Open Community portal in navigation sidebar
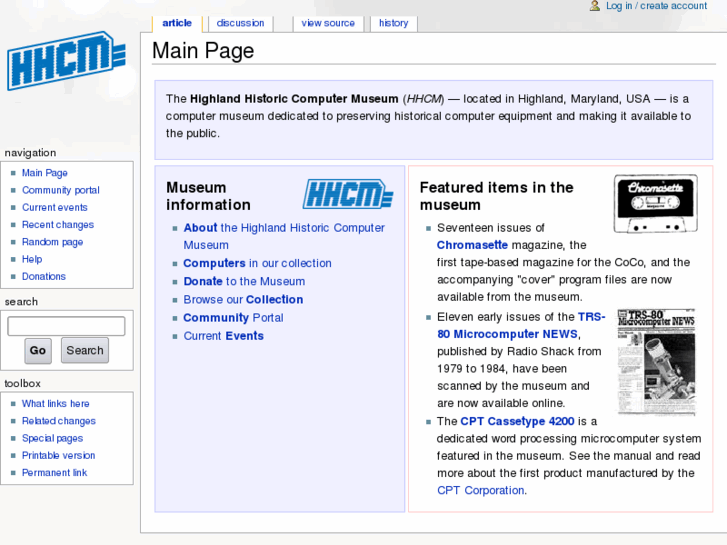 click(x=61, y=190)
